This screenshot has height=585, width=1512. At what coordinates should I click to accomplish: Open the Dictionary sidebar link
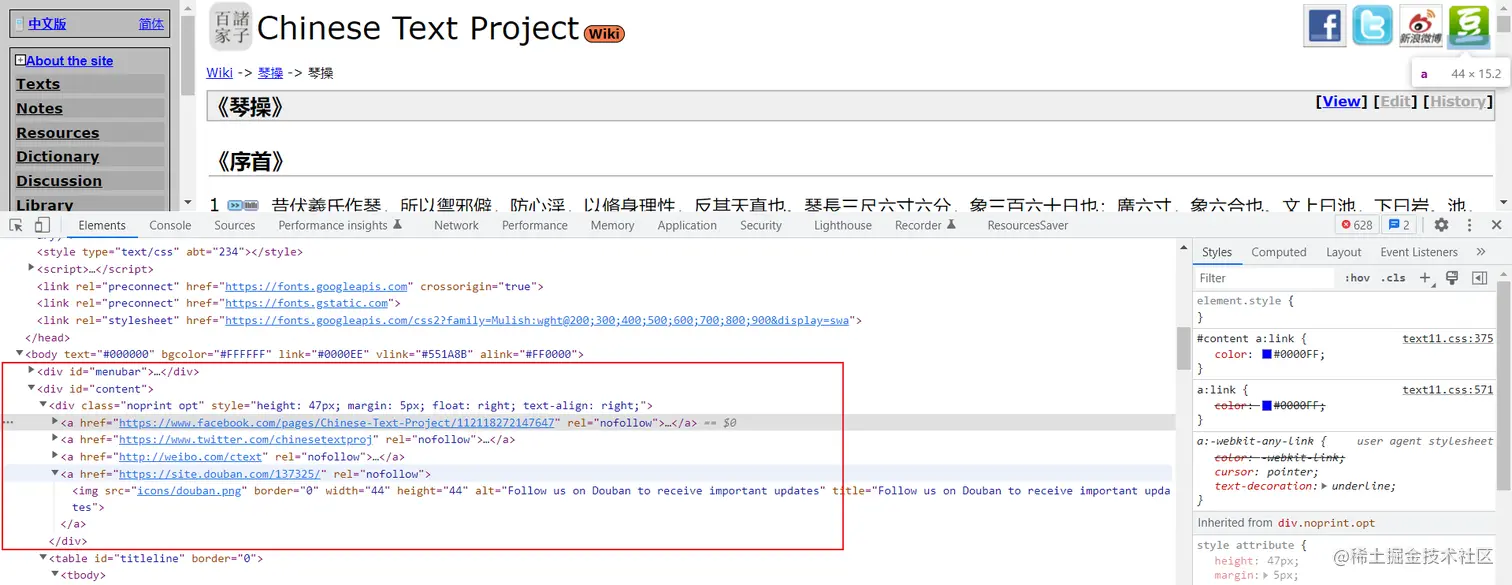[57, 156]
